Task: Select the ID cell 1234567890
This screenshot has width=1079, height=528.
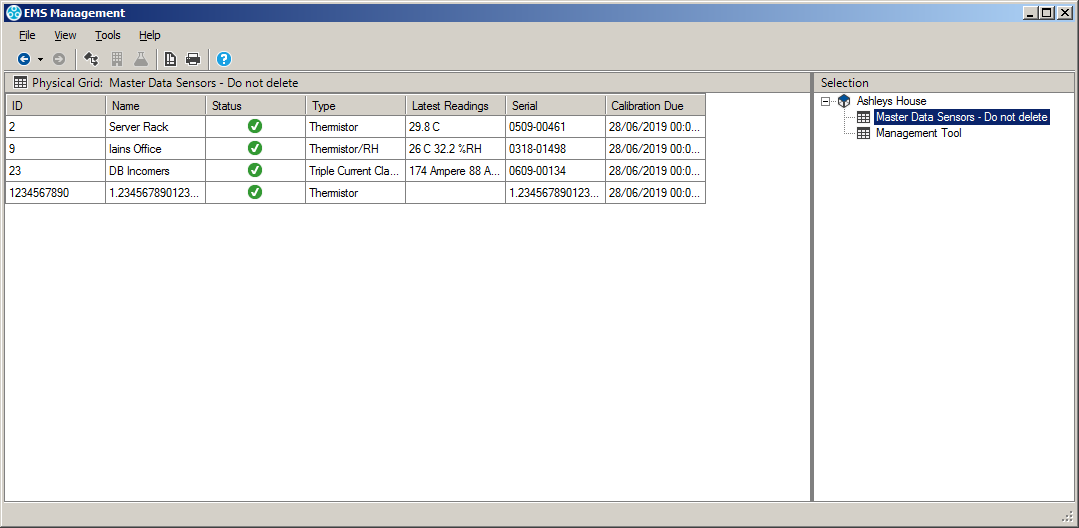Action: tap(56, 193)
